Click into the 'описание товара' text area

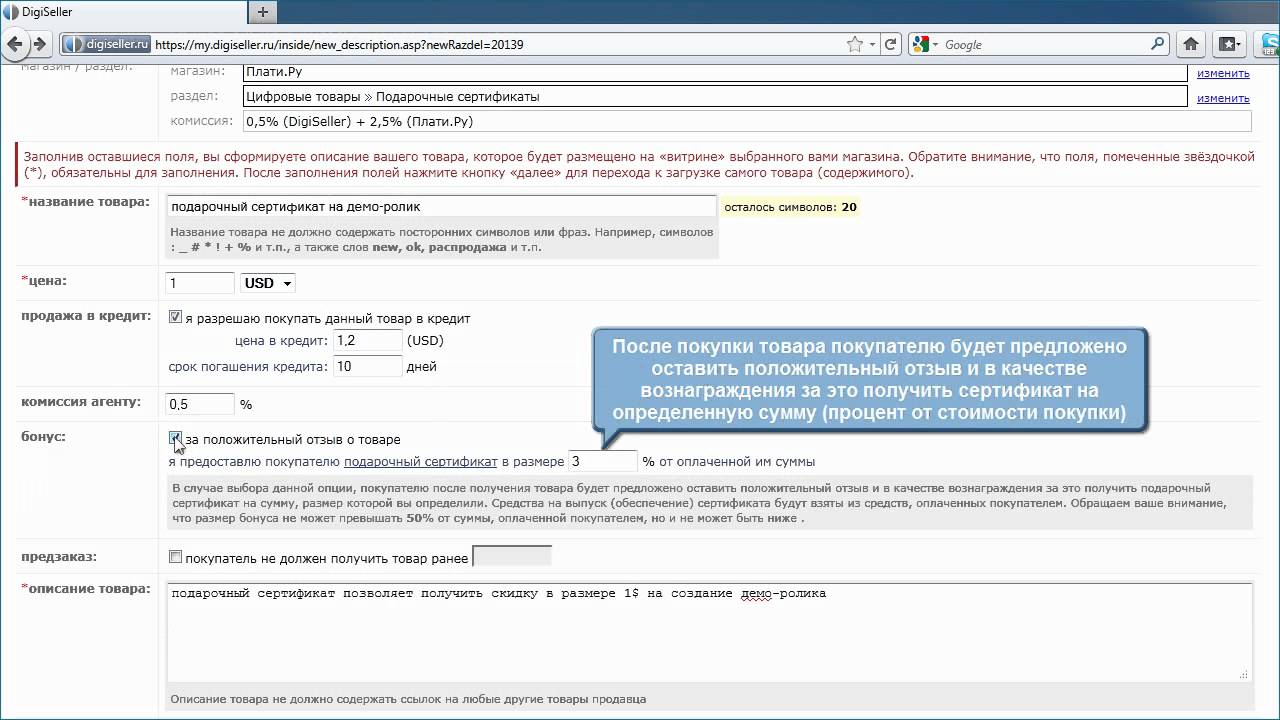[x=708, y=633]
